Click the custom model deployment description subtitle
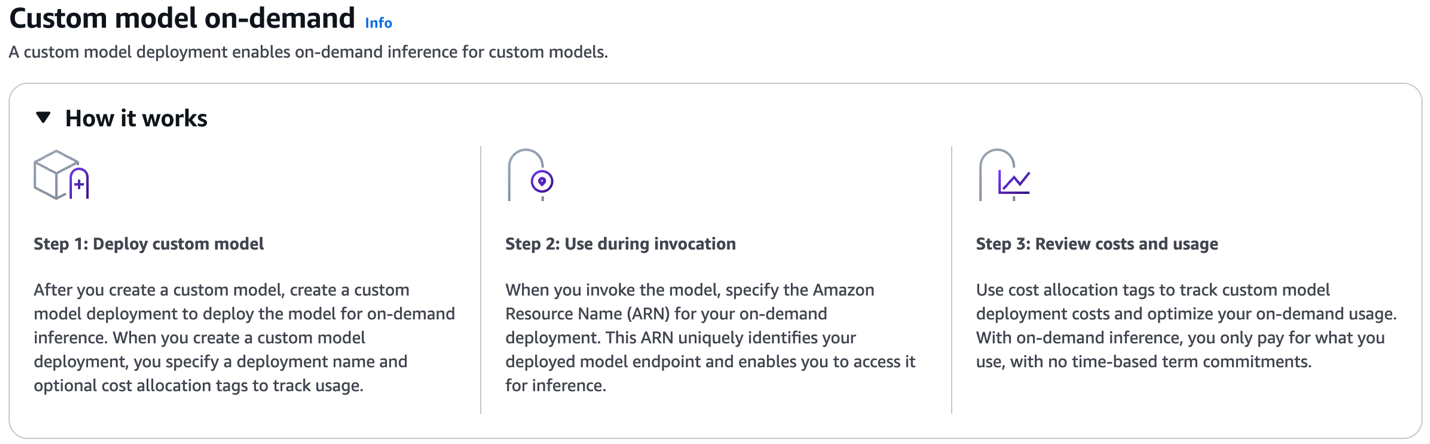The image size is (1430, 444). (308, 52)
